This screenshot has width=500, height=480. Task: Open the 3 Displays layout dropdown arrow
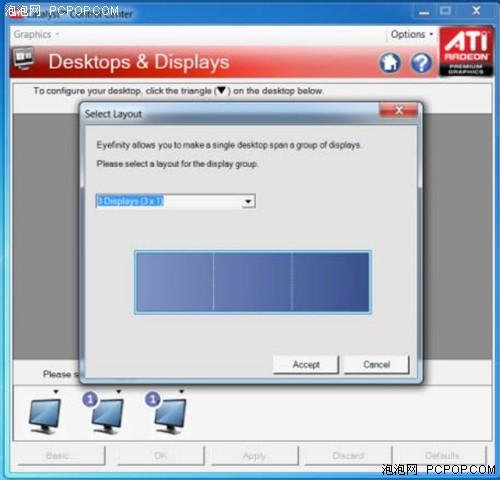[x=248, y=201]
